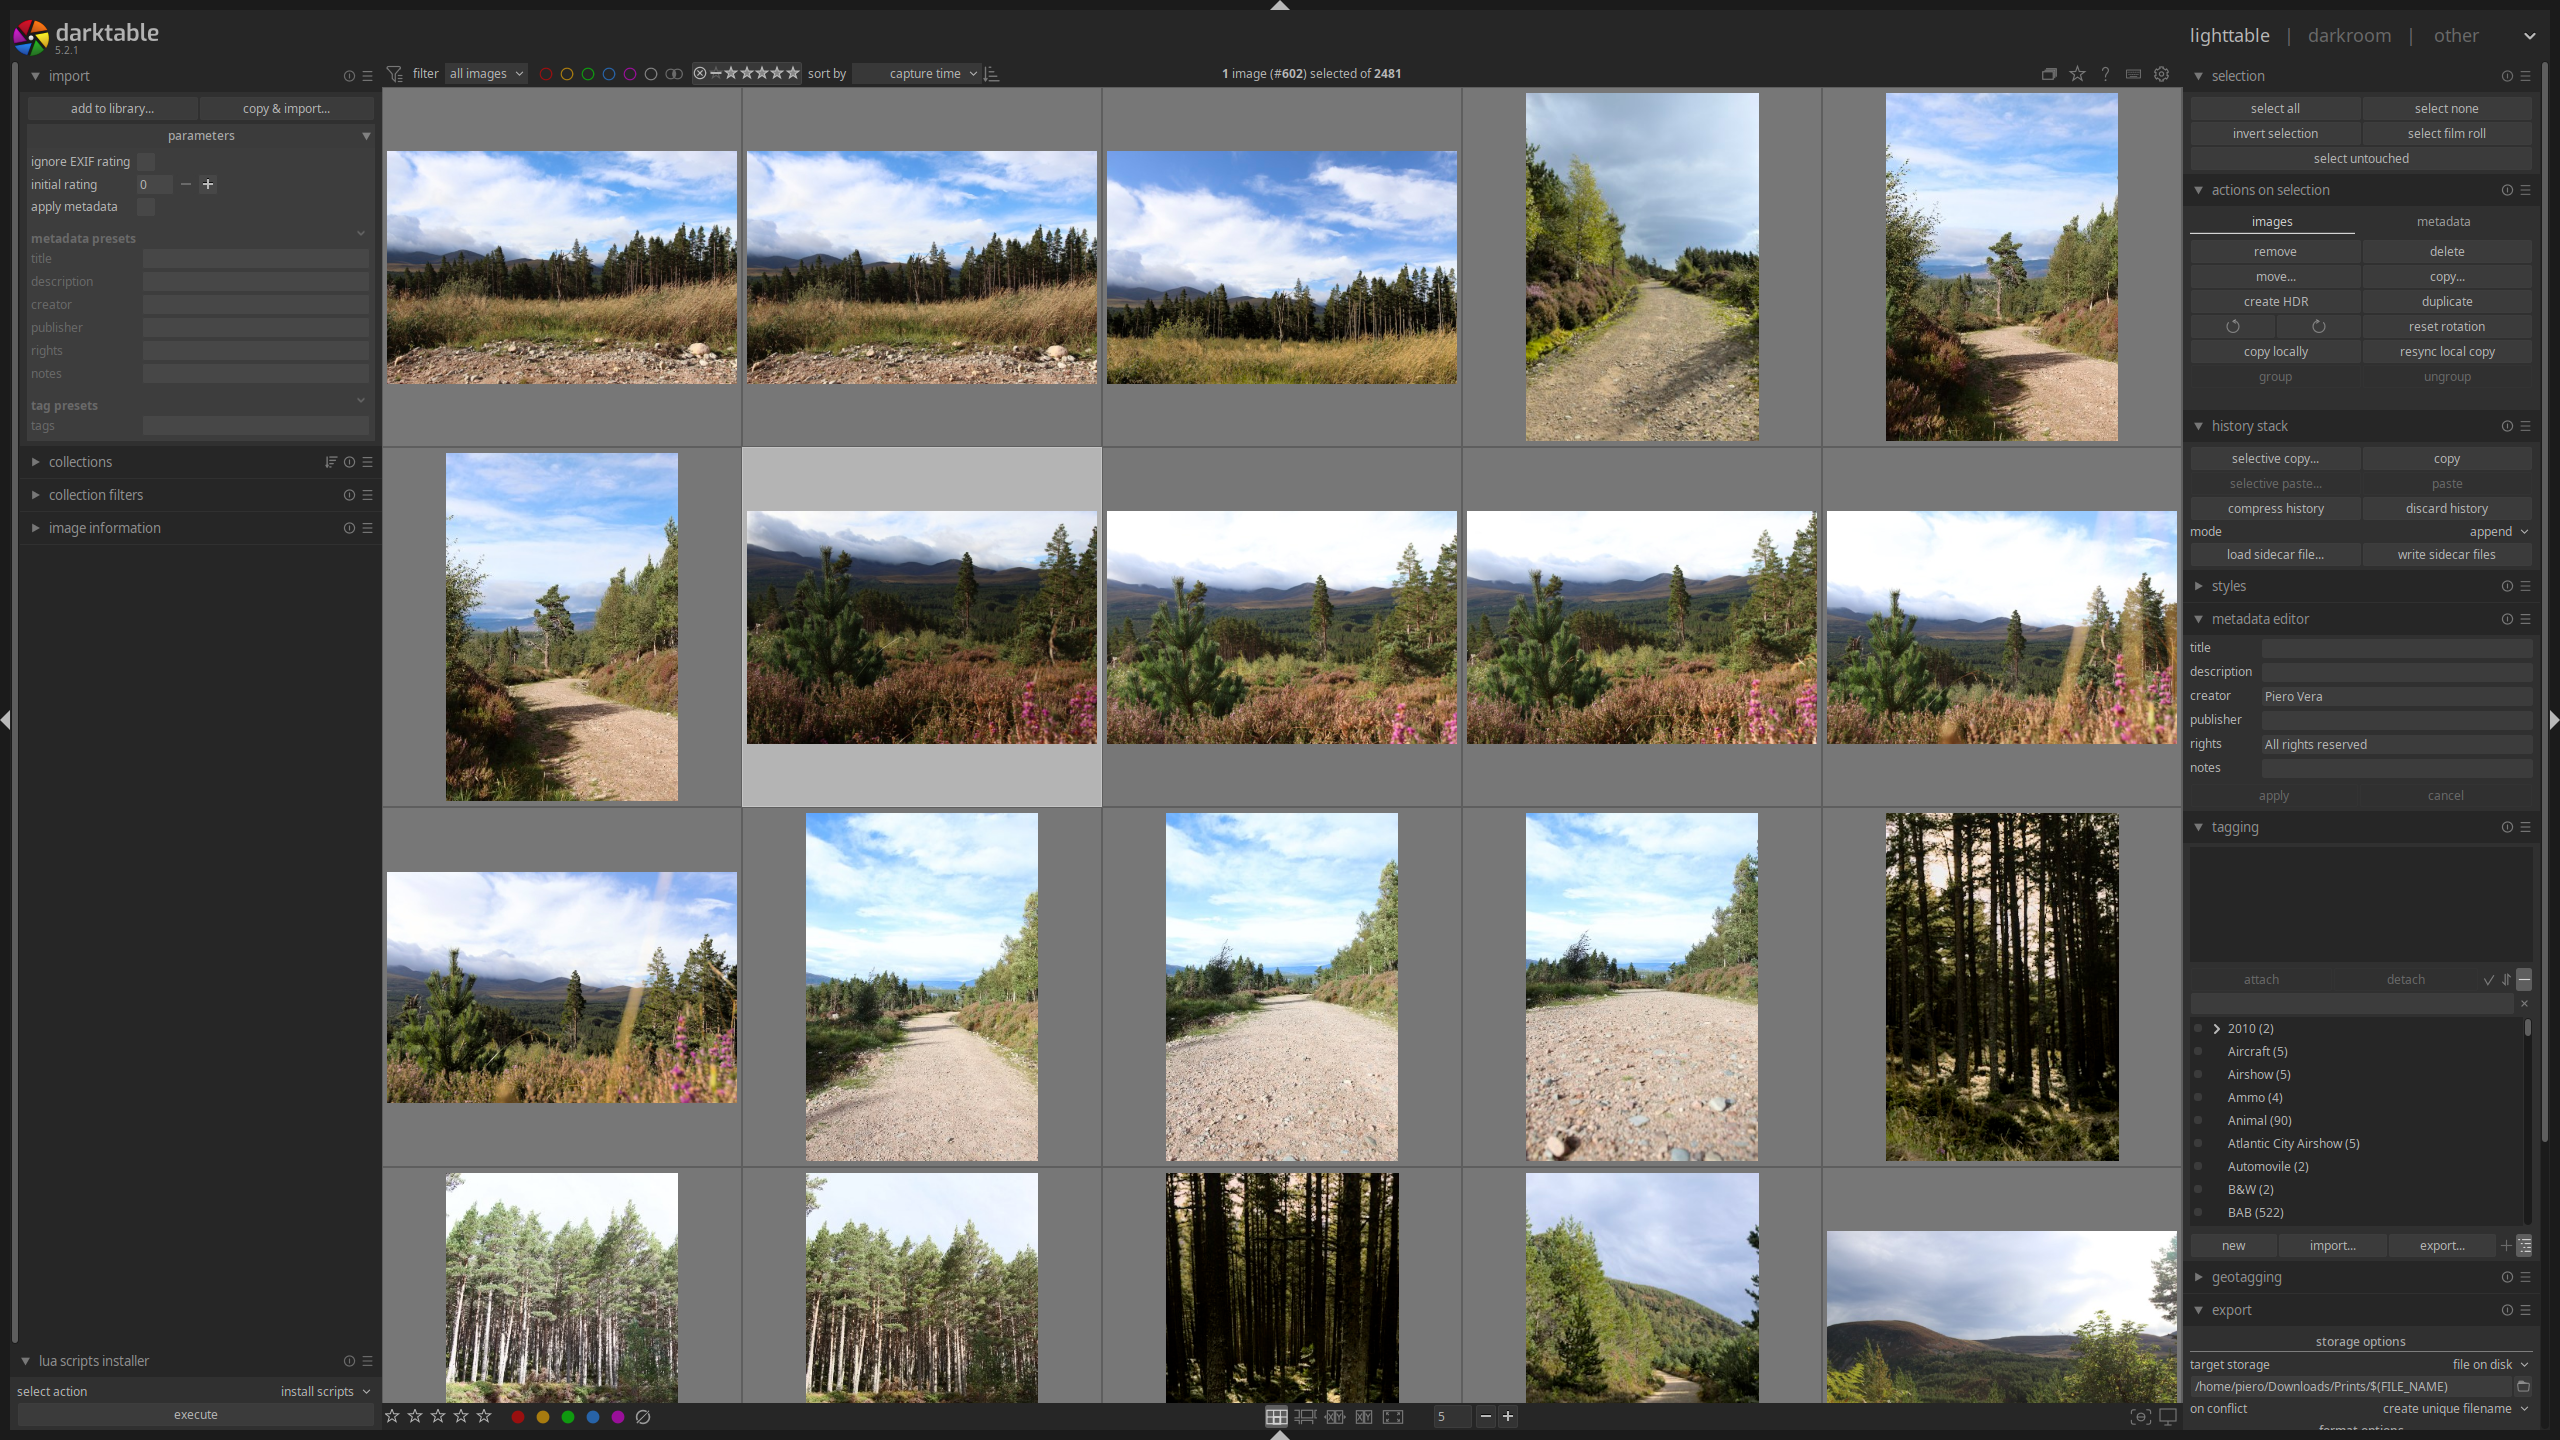Switch to culling layout in dynamic mode
Screen dimensions: 2560x1440
coord(1364,1416)
